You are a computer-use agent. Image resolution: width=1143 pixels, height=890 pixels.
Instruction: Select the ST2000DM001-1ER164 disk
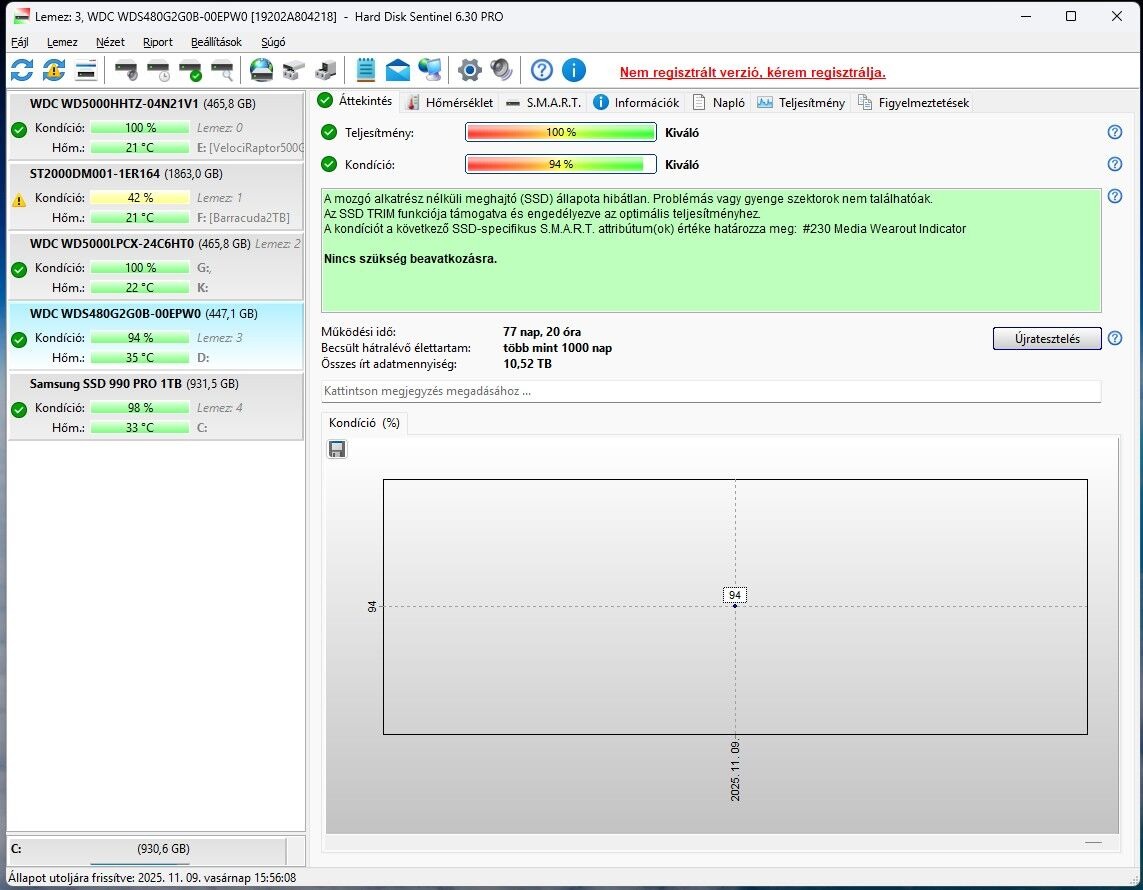pos(155,195)
